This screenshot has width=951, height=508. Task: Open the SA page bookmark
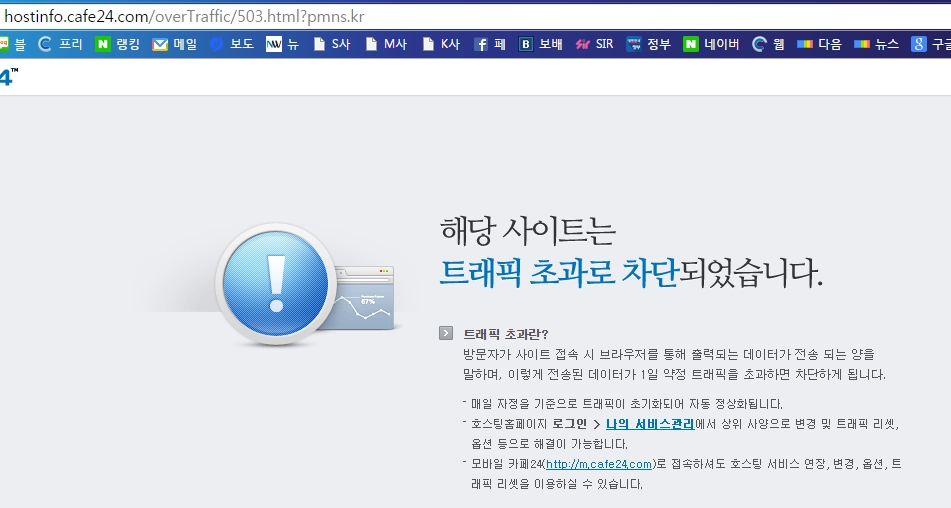[332, 44]
